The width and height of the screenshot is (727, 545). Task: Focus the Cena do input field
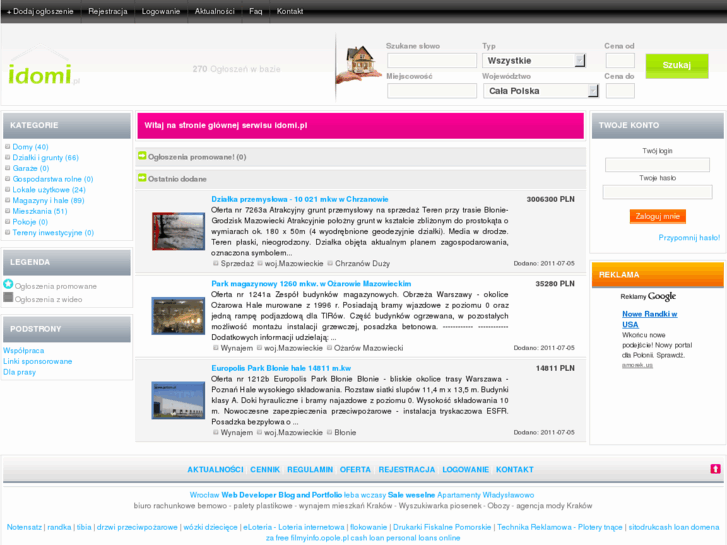[x=620, y=91]
